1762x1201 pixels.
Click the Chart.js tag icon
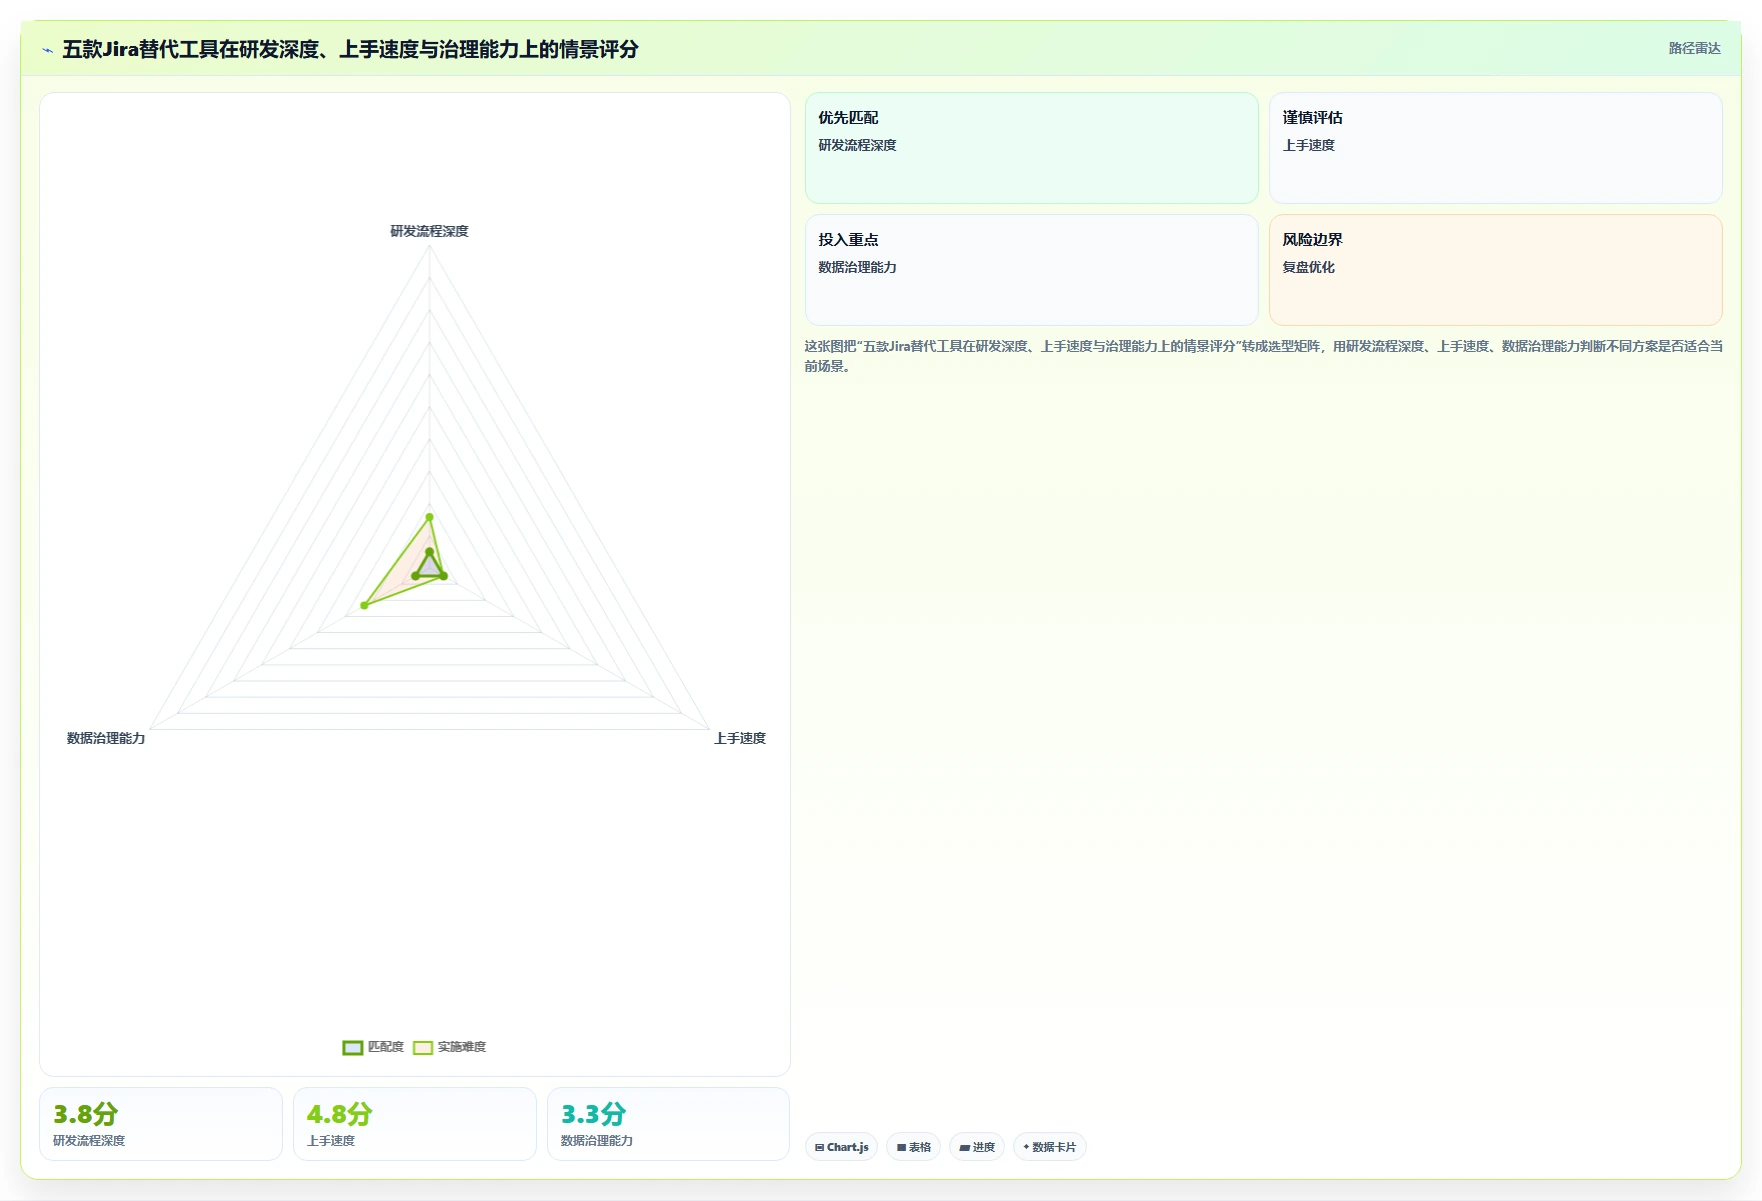coord(819,1148)
